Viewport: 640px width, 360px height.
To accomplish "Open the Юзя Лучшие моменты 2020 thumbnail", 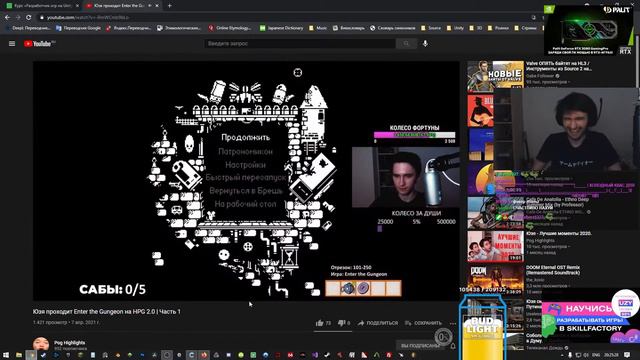I will [496, 246].
